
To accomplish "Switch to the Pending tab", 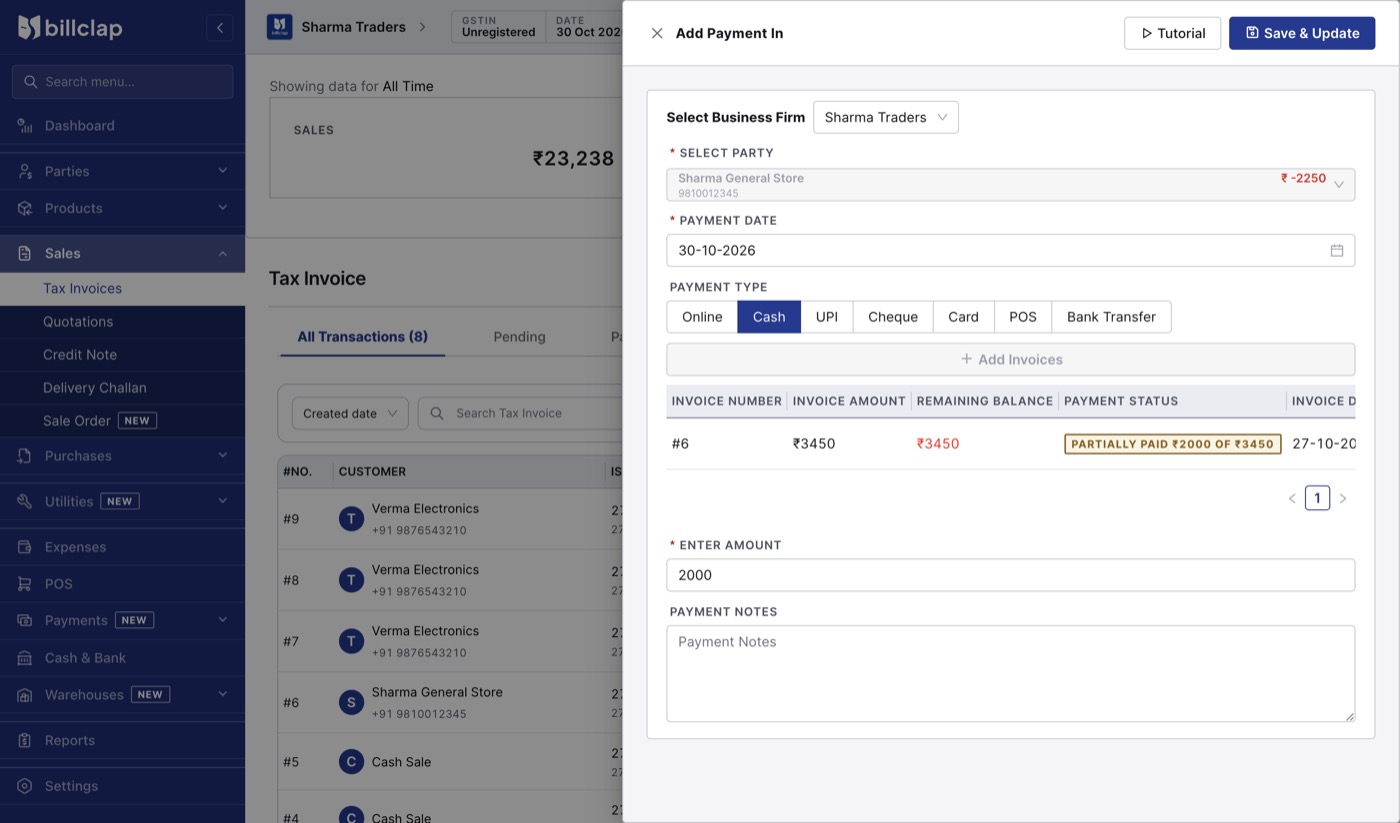I will (519, 337).
